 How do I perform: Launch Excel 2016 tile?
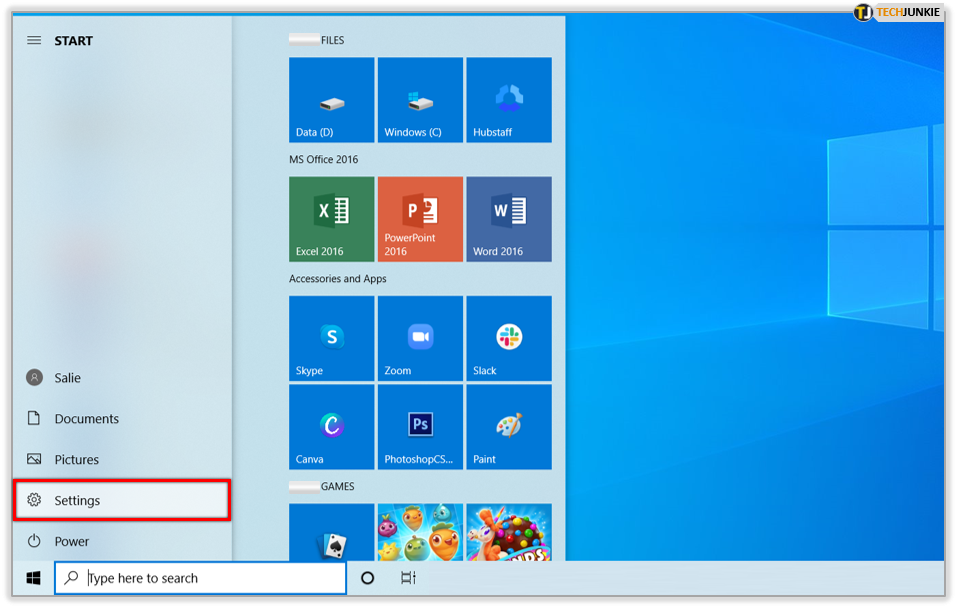(331, 219)
